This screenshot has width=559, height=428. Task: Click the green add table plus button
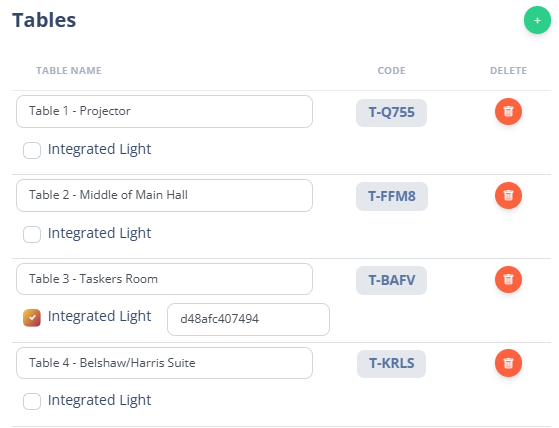[x=537, y=20]
